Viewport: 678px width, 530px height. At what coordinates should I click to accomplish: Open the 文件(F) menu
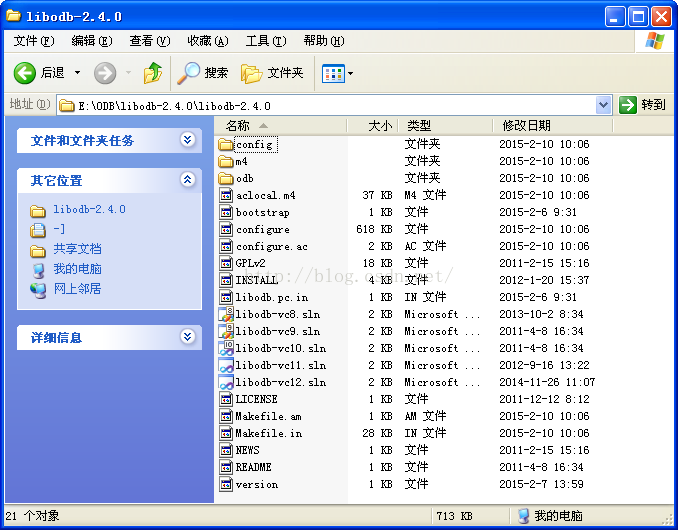pyautogui.click(x=34, y=41)
